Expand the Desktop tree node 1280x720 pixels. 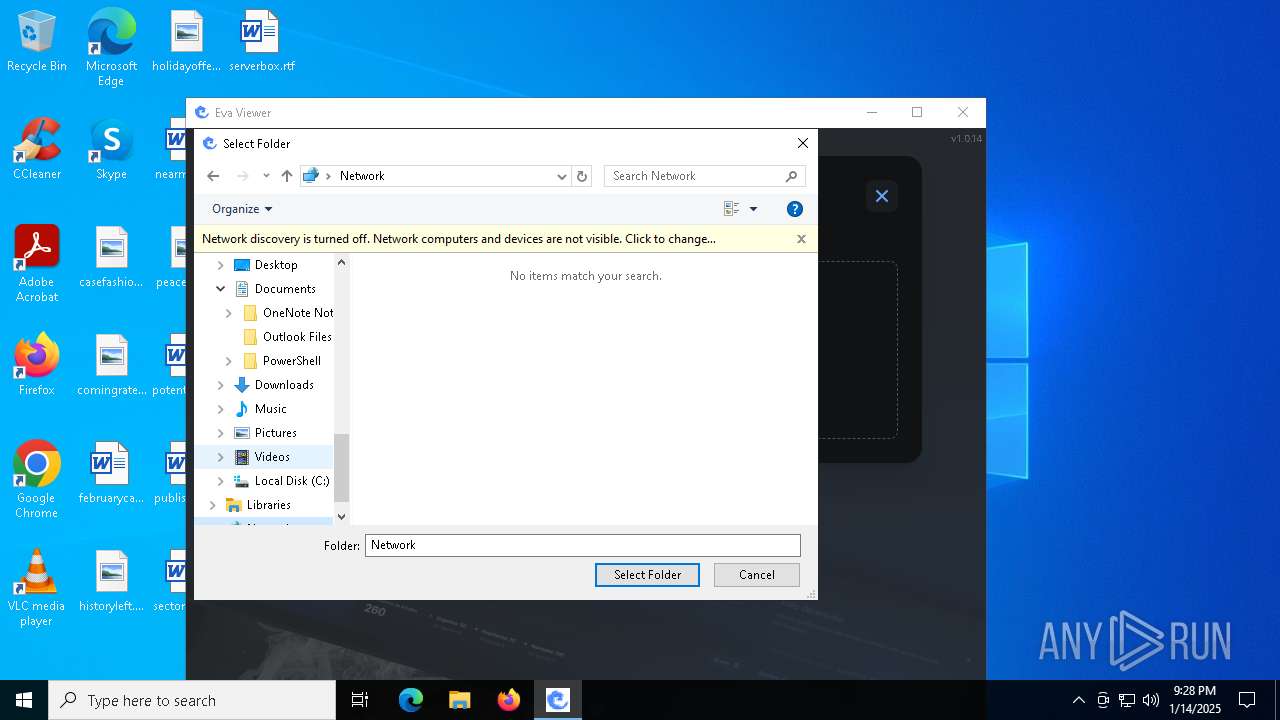(x=221, y=265)
